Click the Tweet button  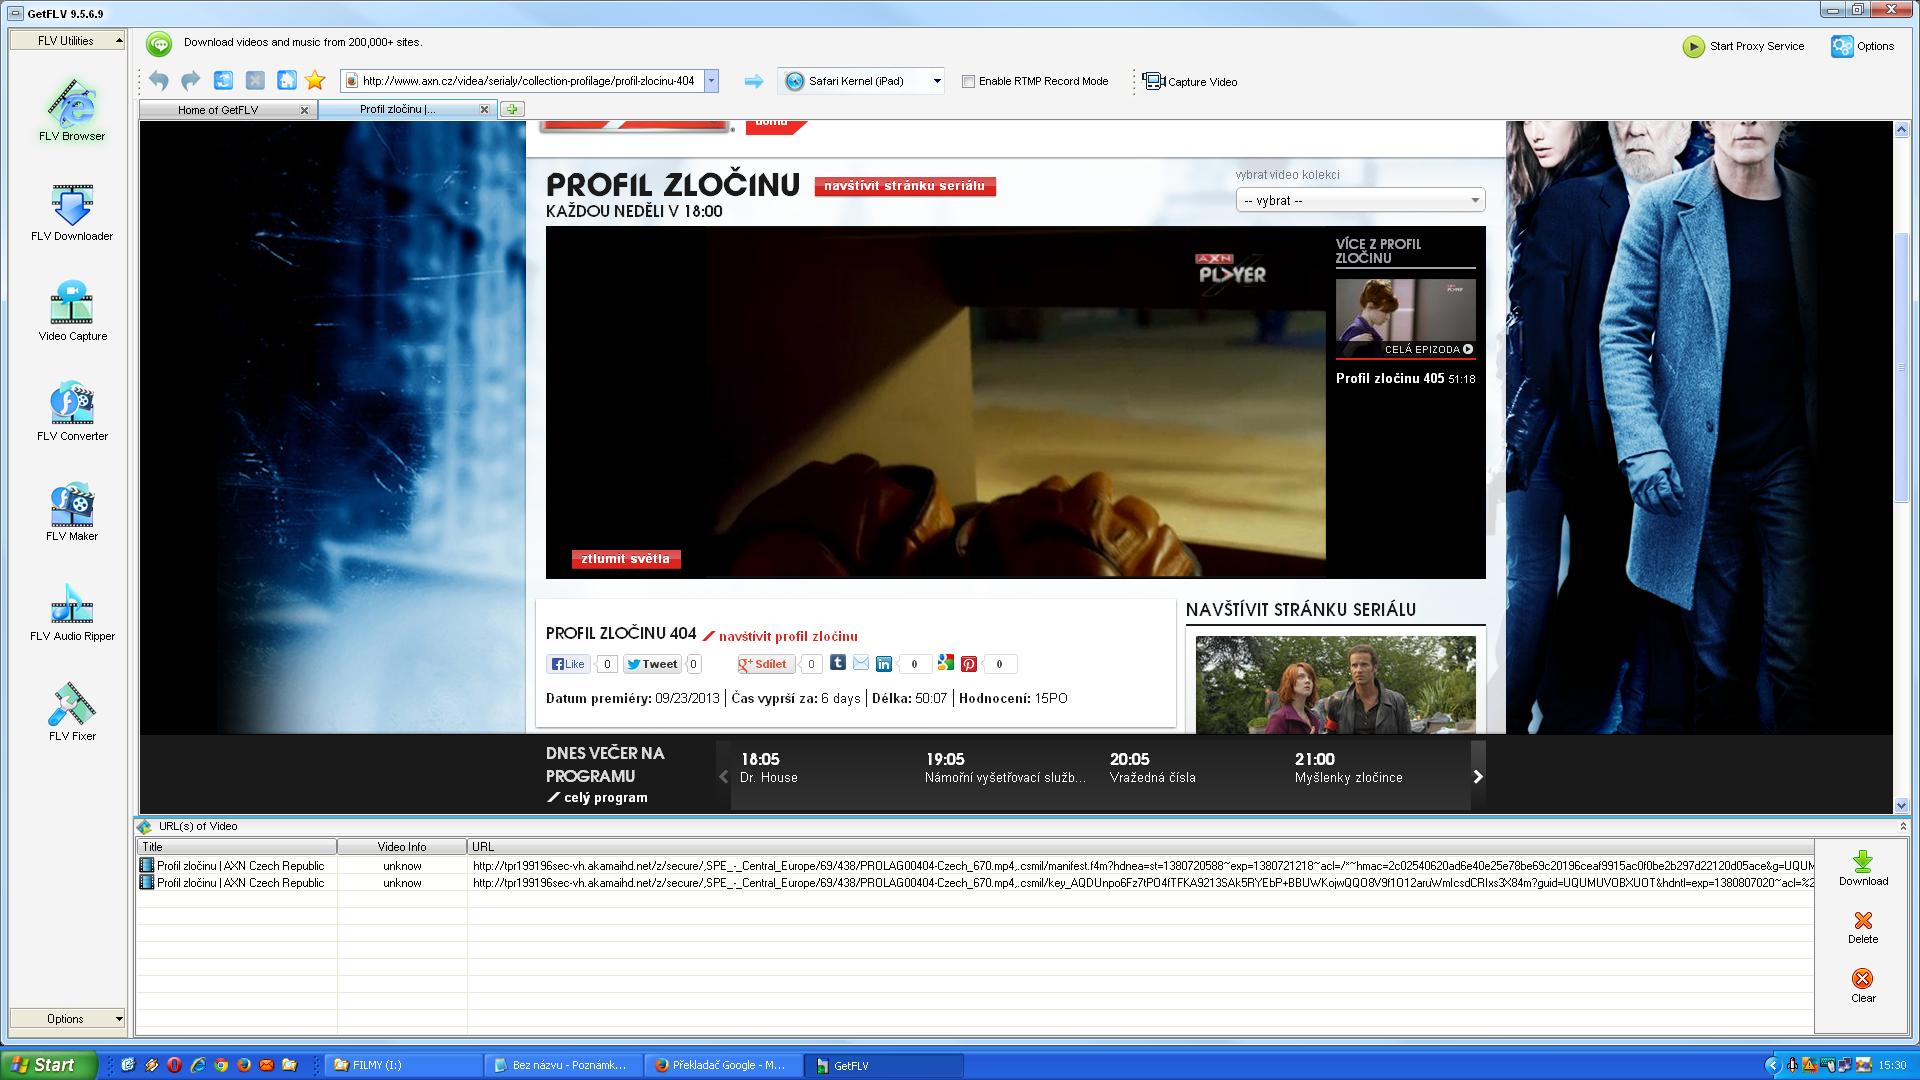pyautogui.click(x=652, y=664)
